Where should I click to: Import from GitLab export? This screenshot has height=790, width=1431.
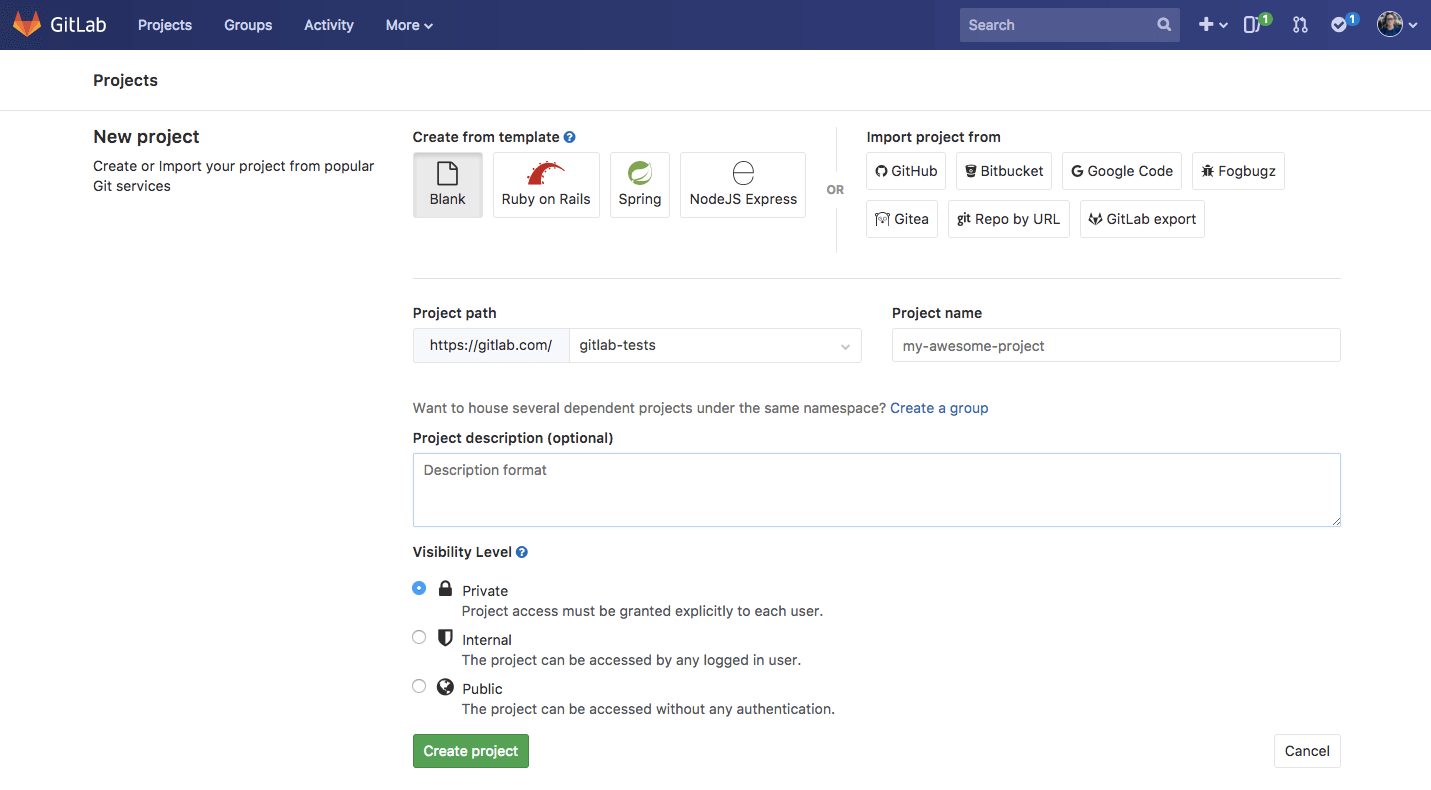[1142, 219]
